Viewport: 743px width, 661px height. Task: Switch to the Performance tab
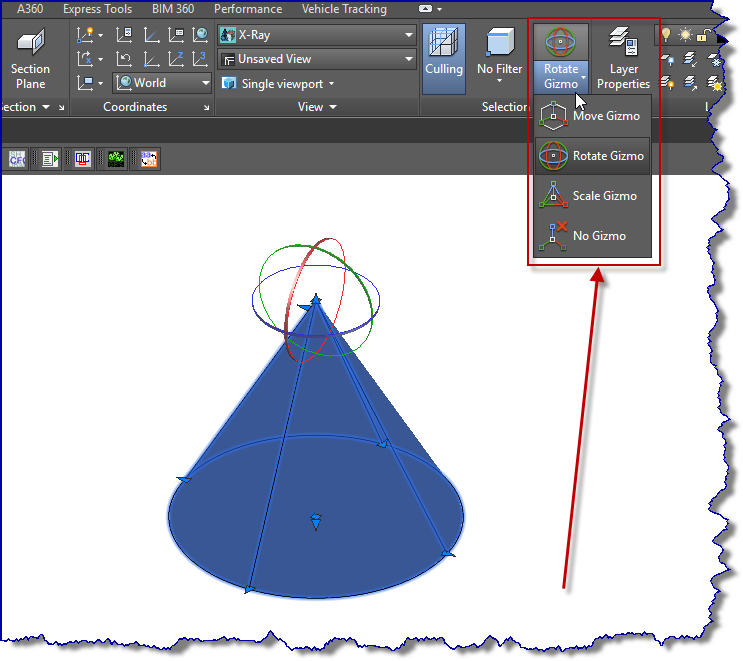[x=248, y=9]
